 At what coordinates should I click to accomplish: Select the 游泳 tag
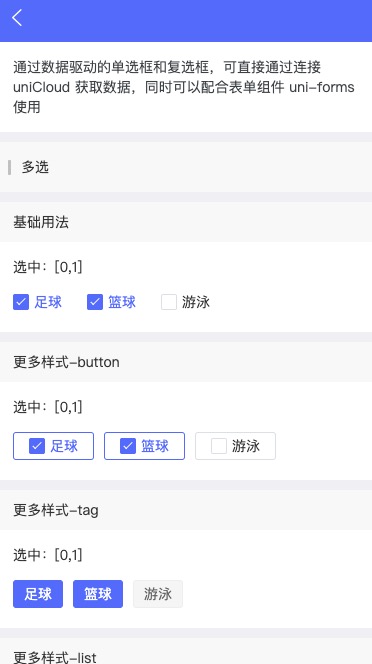click(x=158, y=594)
